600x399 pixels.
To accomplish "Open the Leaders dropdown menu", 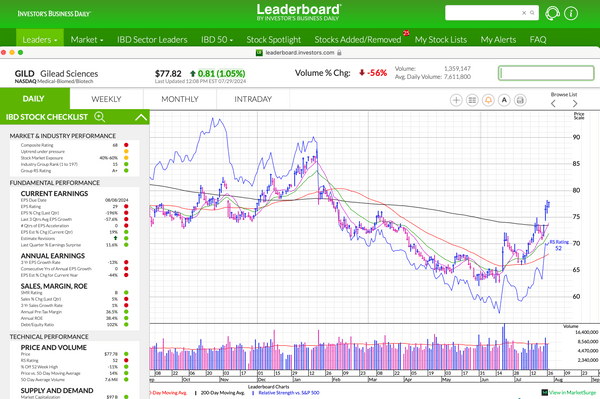I will pyautogui.click(x=40, y=39).
